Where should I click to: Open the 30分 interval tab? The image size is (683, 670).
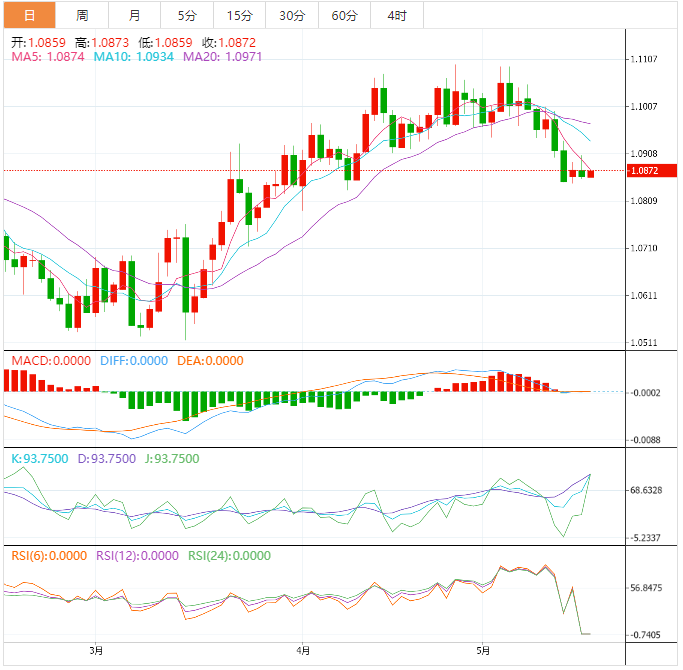click(292, 15)
